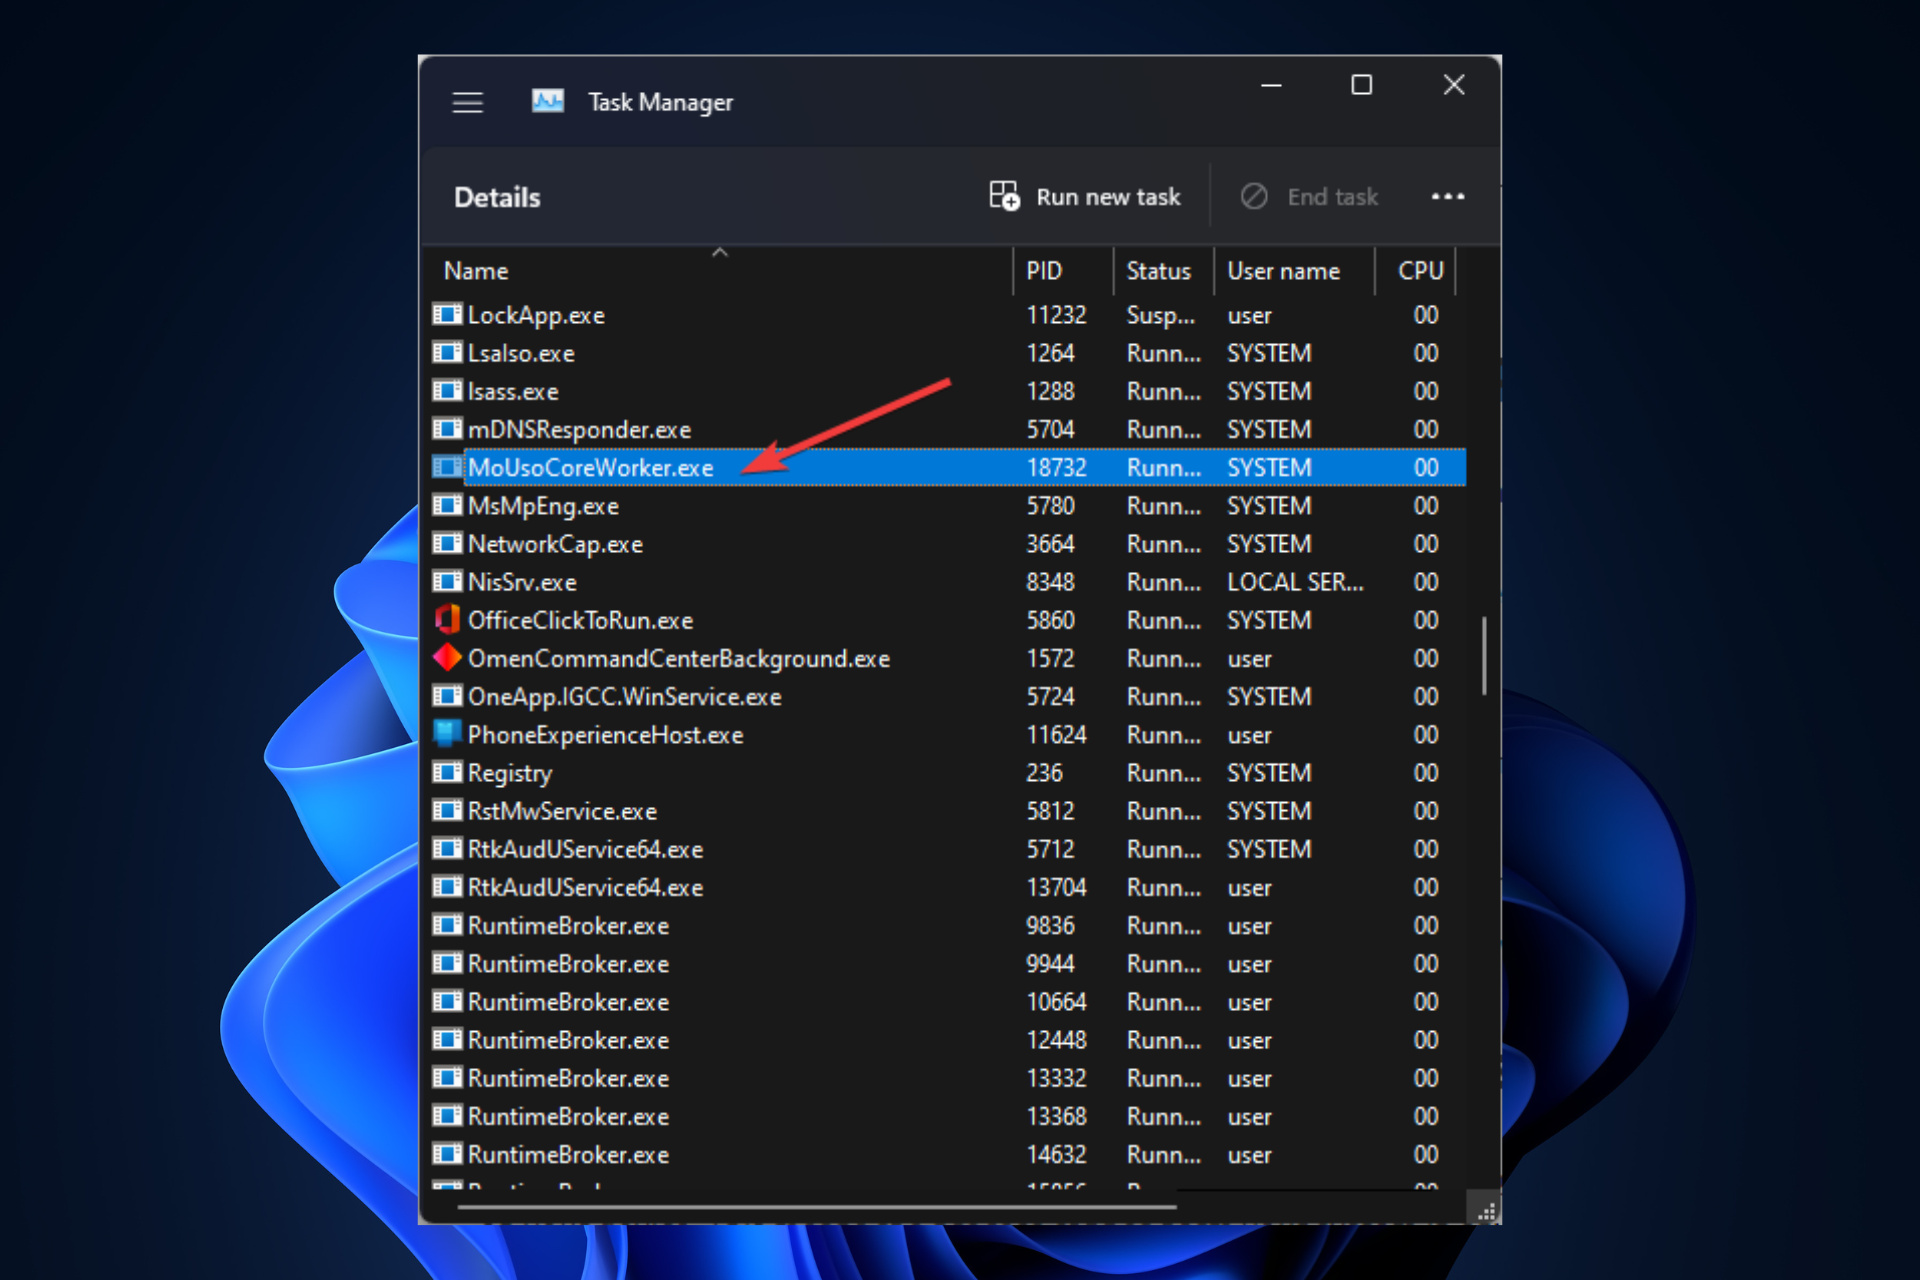Click the horizontal scrollbar at bottom
Viewport: 1920px width, 1280px height.
pyautogui.click(x=817, y=1207)
